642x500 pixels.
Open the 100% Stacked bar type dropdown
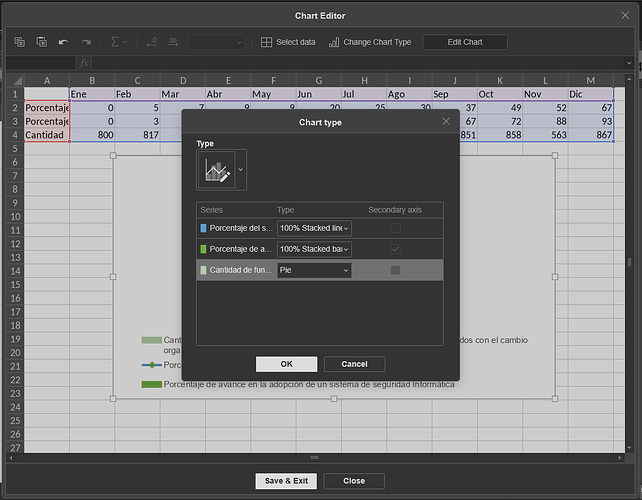[314, 249]
